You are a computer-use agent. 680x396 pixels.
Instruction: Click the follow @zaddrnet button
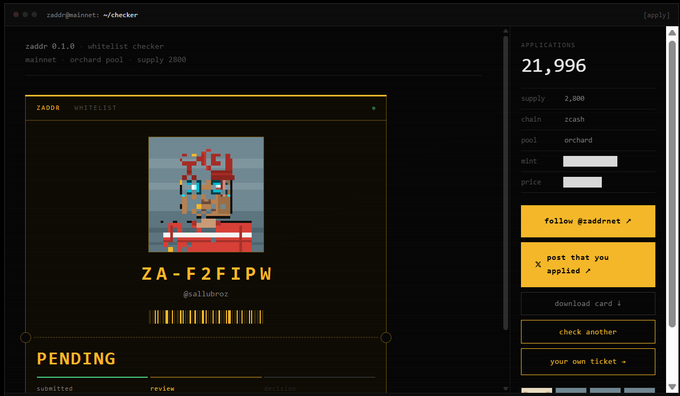pyautogui.click(x=588, y=221)
